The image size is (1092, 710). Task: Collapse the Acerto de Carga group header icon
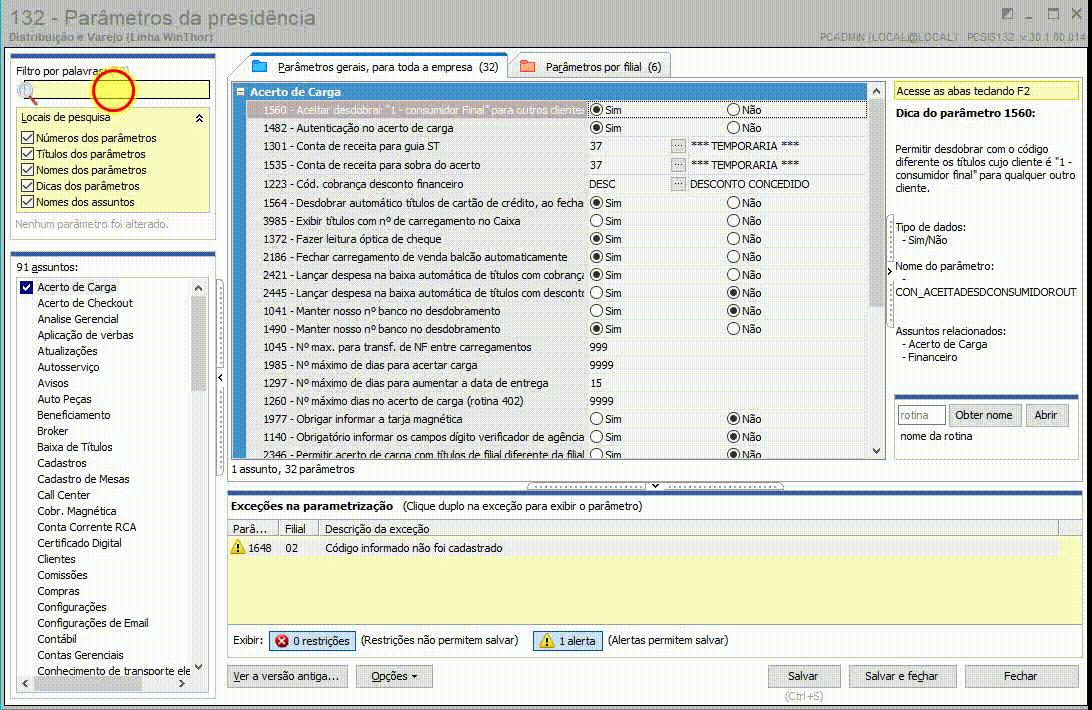point(240,92)
